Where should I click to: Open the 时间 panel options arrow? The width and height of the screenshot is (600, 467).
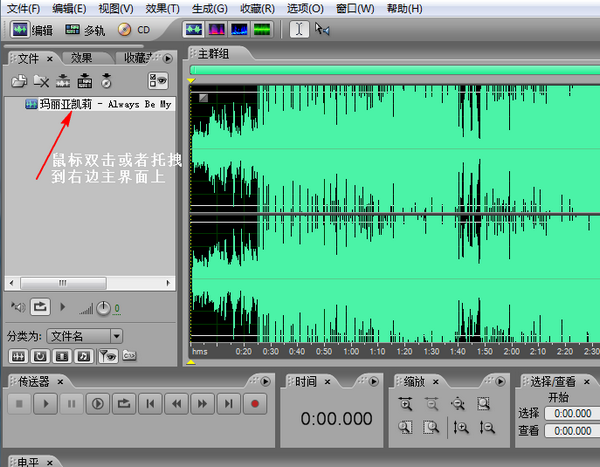pos(374,382)
